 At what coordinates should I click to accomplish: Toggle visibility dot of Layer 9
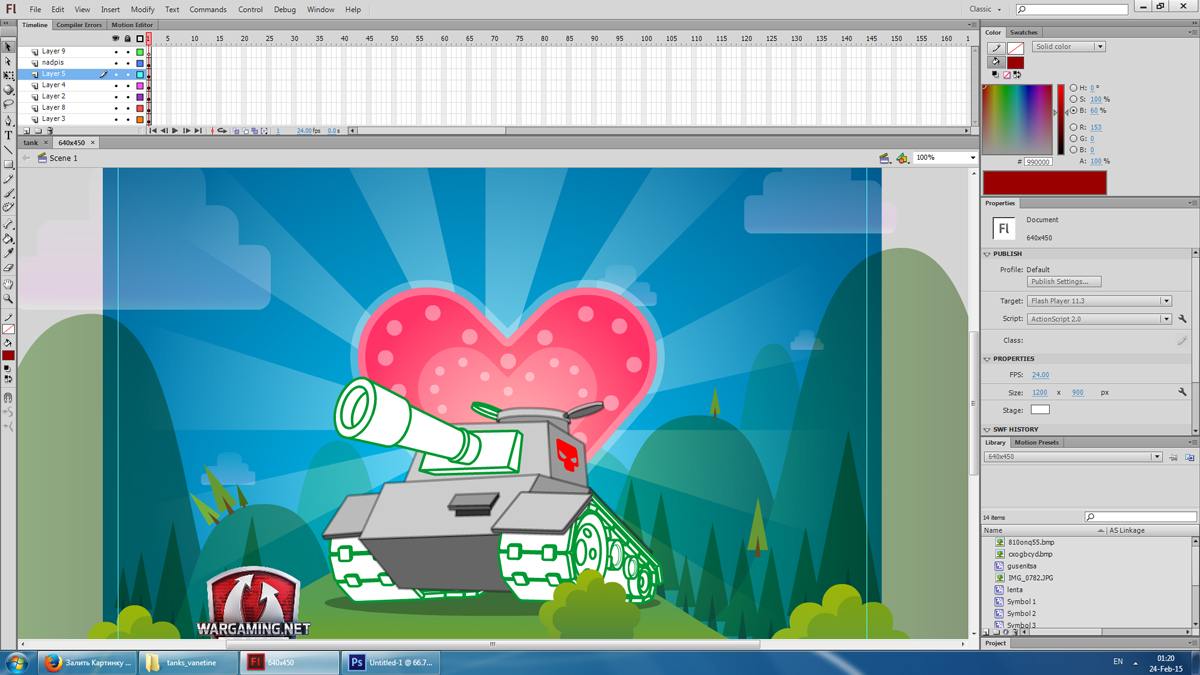[x=116, y=51]
